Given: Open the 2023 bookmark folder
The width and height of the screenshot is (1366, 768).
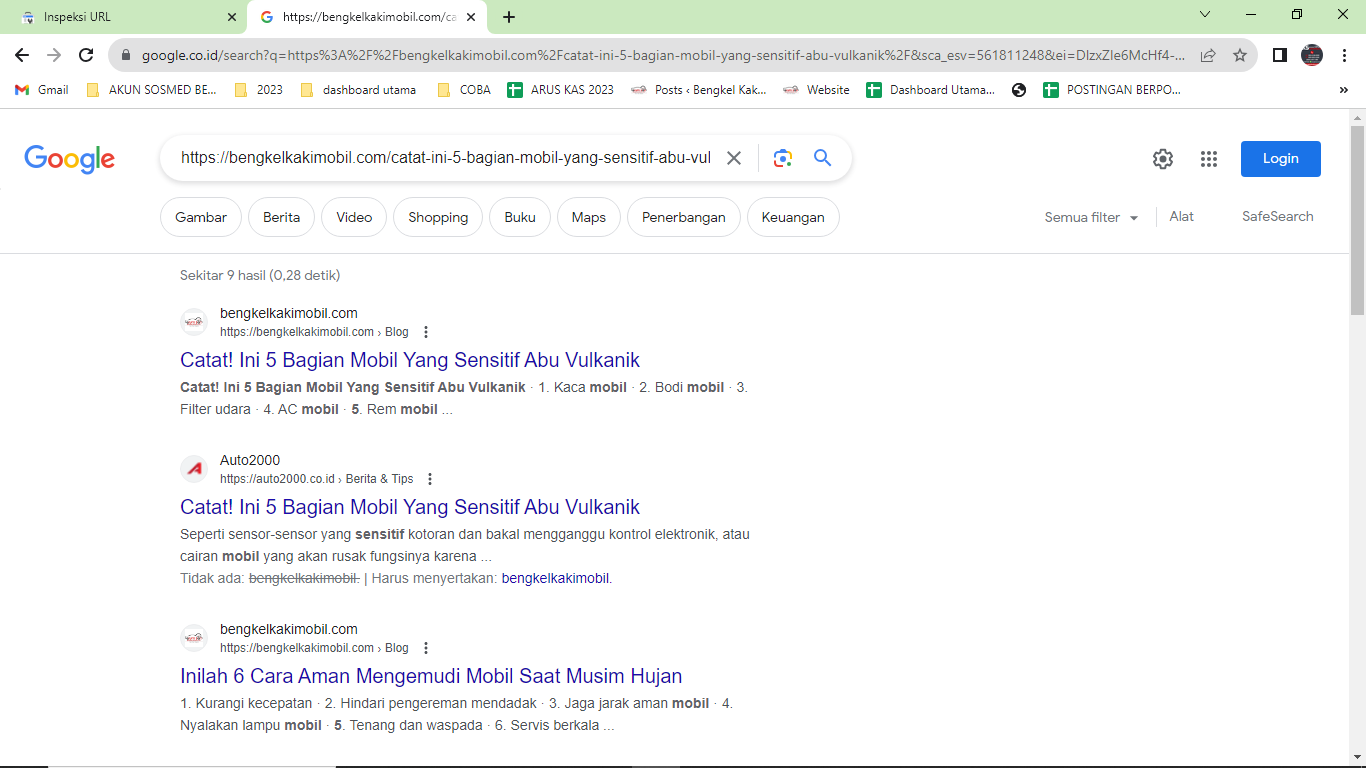Looking at the screenshot, I should (259, 90).
